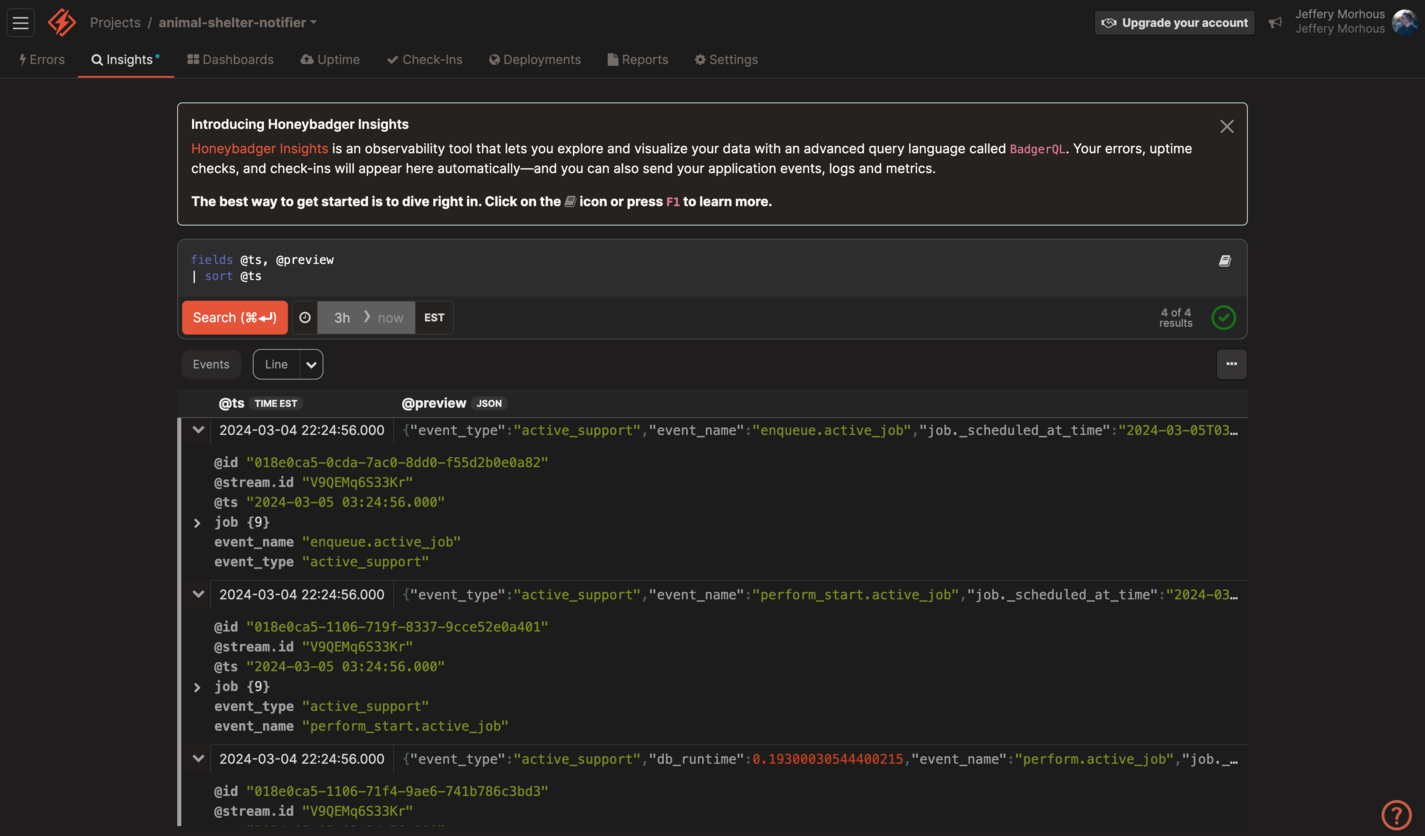Toggle the EST timezone button
This screenshot has height=836, width=1425.
[434, 318]
